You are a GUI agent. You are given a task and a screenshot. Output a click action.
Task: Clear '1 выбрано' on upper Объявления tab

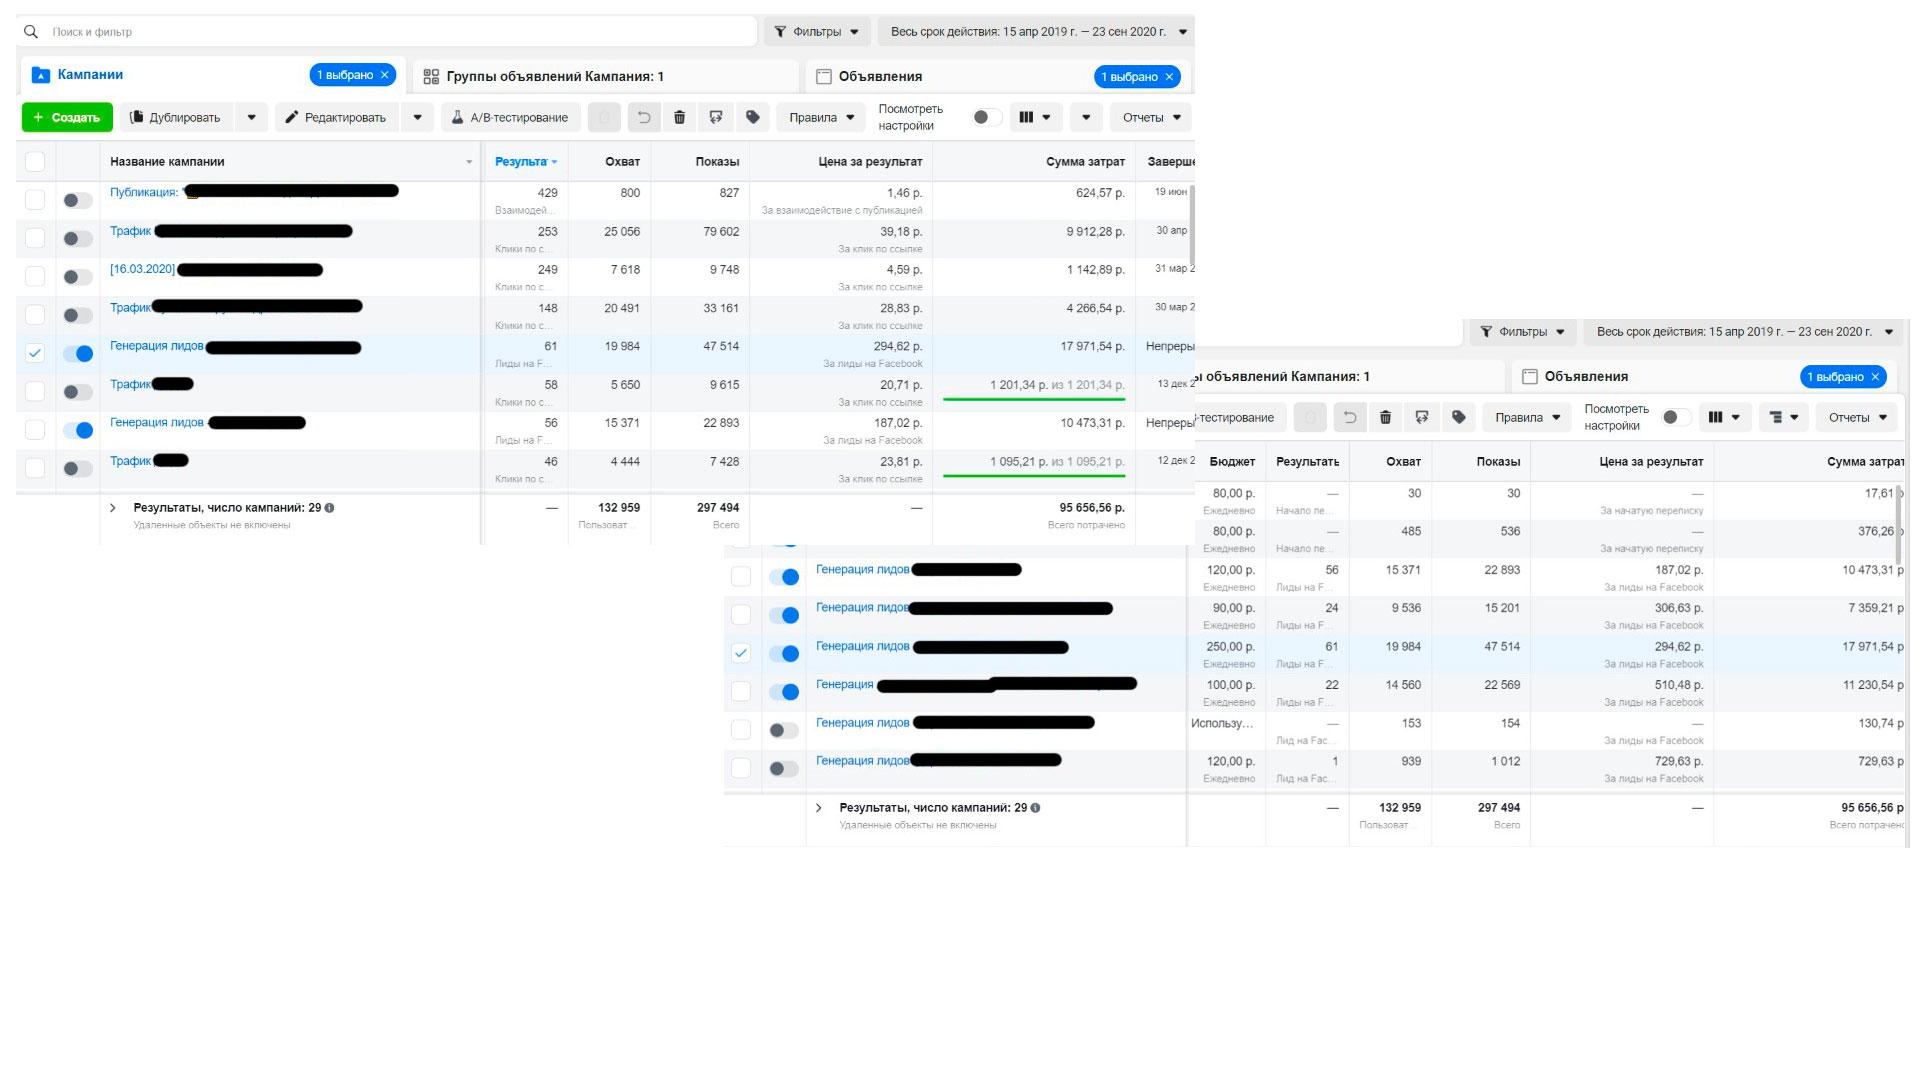pyautogui.click(x=1169, y=77)
